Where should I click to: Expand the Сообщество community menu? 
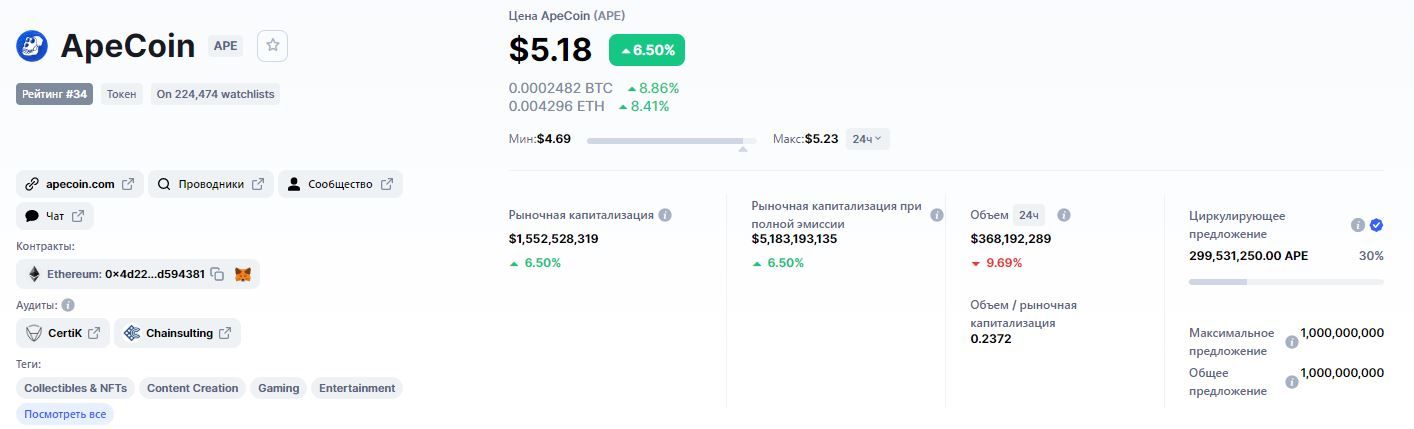(340, 184)
